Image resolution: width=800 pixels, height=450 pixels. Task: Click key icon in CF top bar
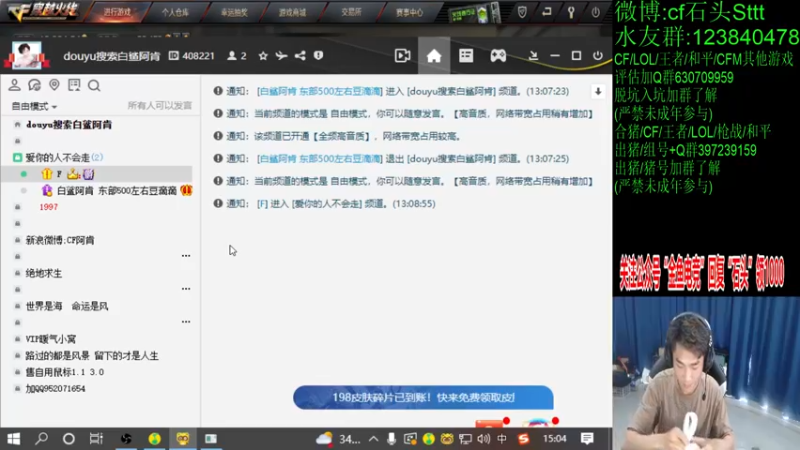pyautogui.click(x=571, y=12)
